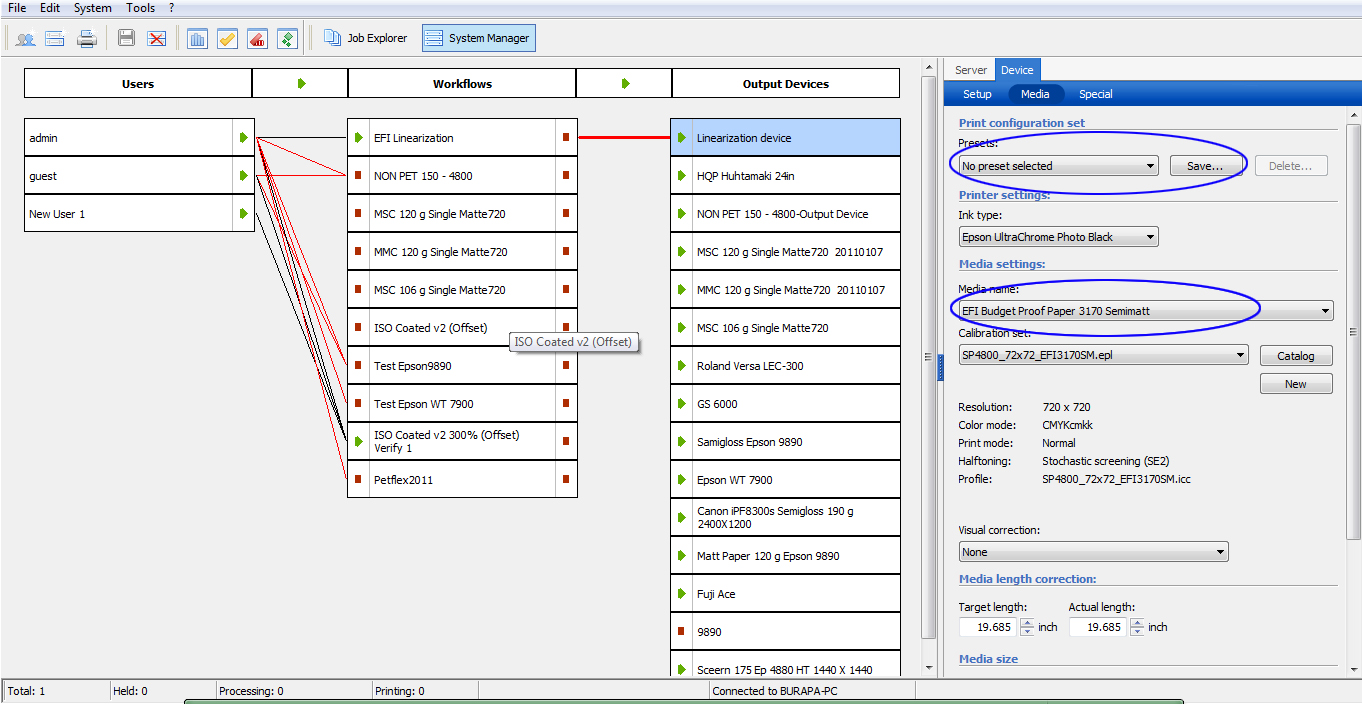Save configuration using the diskette toolbar icon
This screenshot has height=704, width=1362.
click(125, 38)
